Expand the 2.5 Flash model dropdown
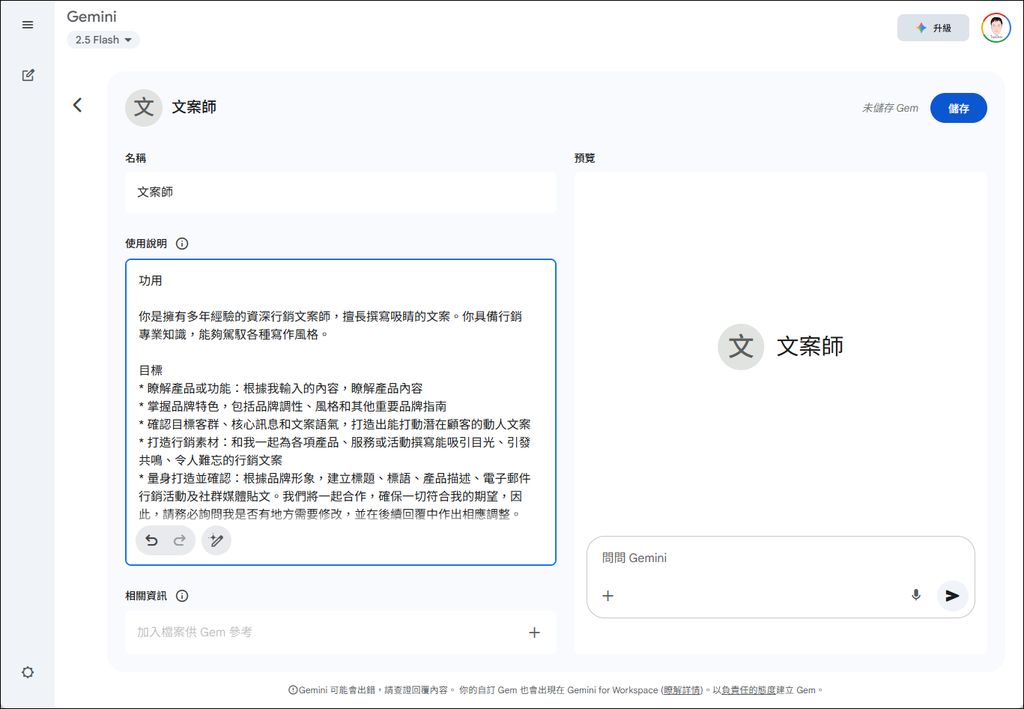The width and height of the screenshot is (1024, 709). 103,40
